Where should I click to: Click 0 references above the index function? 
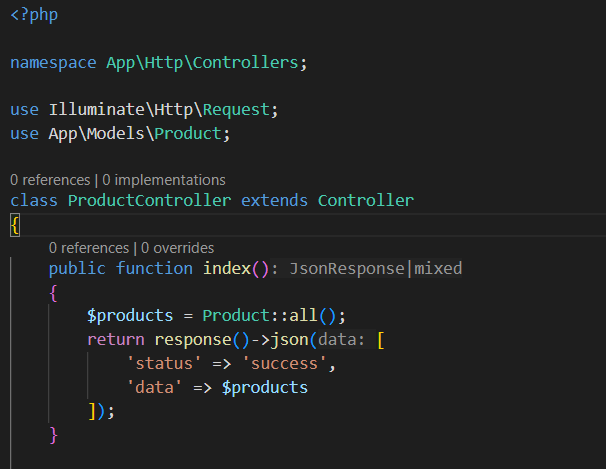(89, 248)
